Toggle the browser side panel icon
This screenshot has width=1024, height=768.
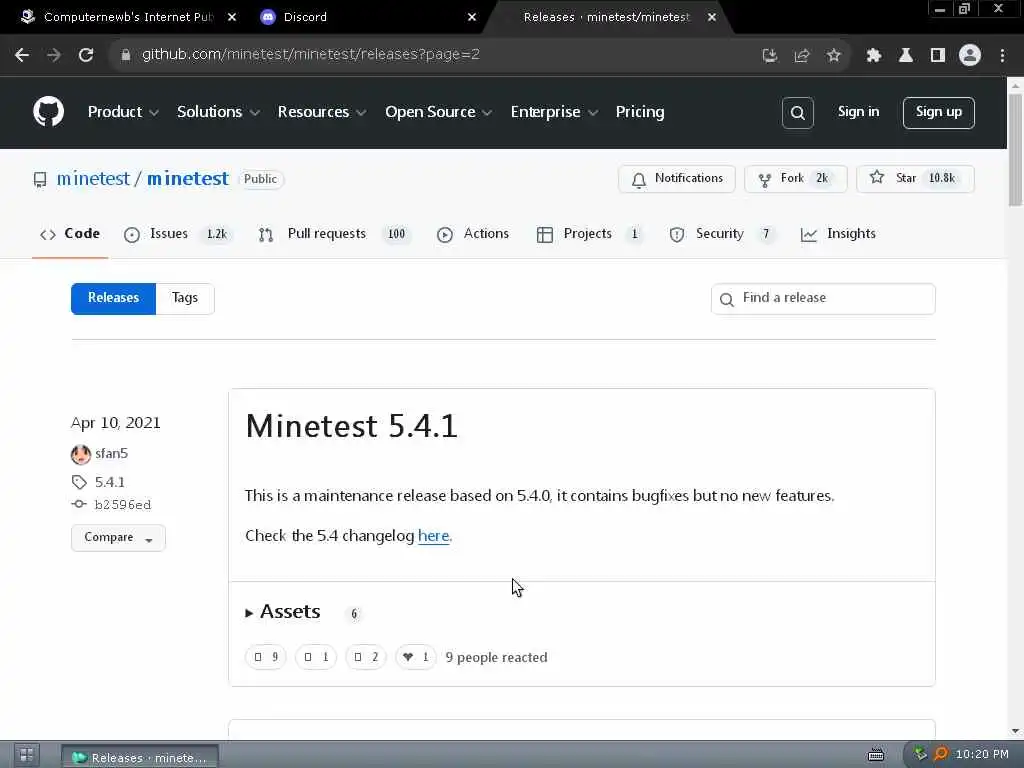pos(937,56)
